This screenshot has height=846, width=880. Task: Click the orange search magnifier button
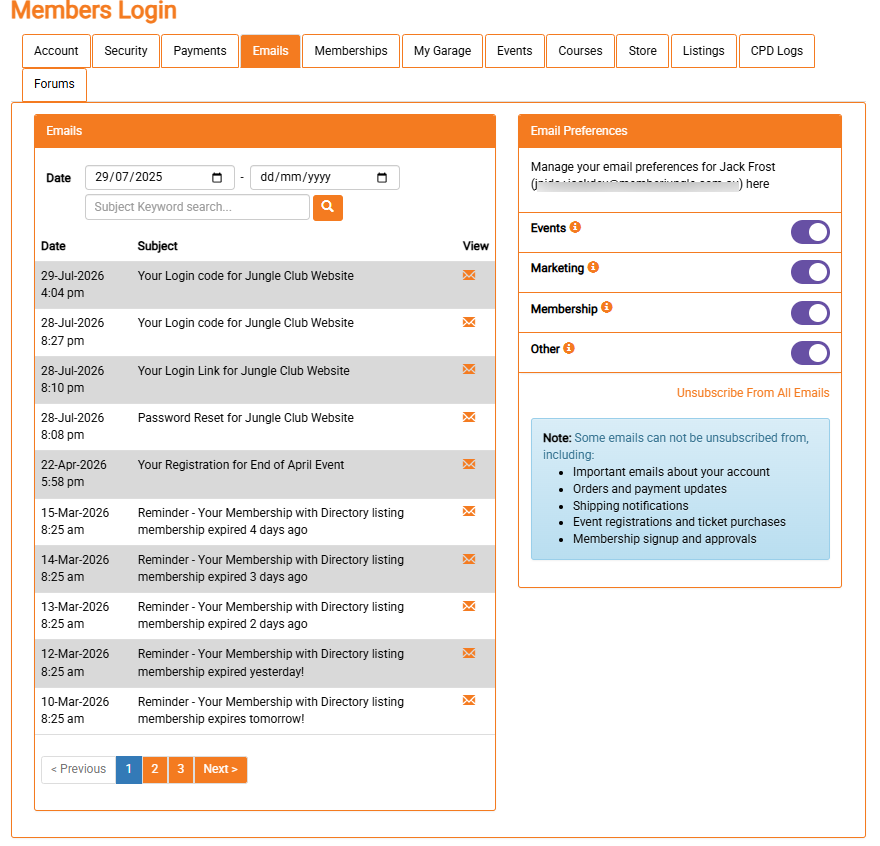(328, 208)
